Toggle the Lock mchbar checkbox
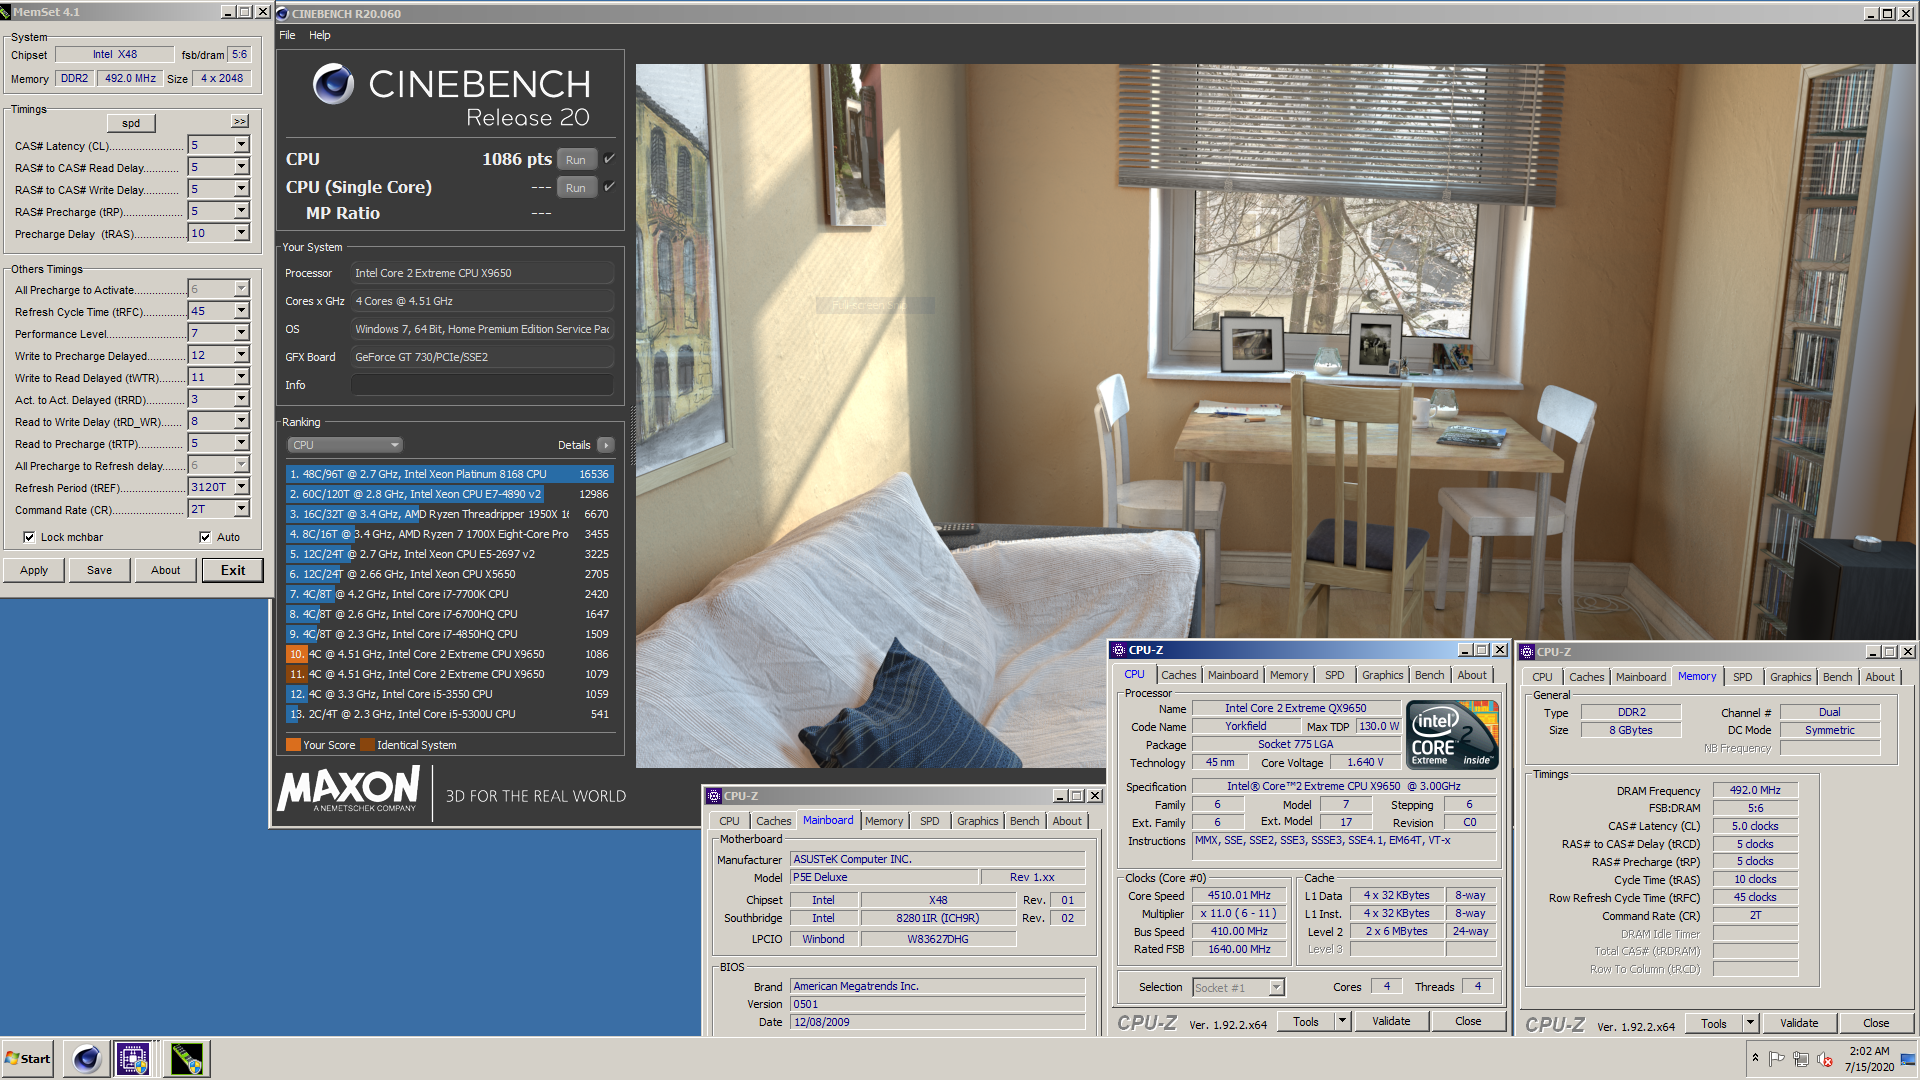This screenshot has height=1080, width=1920. pyautogui.click(x=29, y=537)
